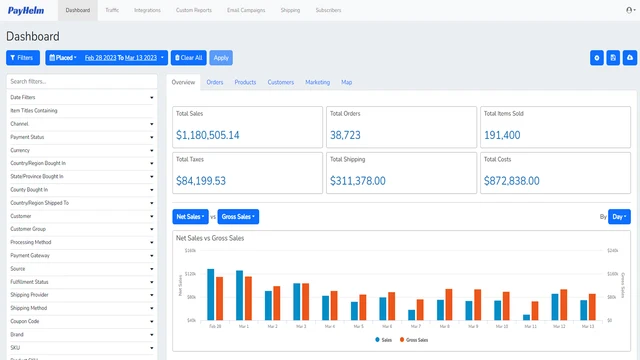Click the Total Orders 38,723 value
Viewport: 640px width, 360px height.
[x=345, y=135]
